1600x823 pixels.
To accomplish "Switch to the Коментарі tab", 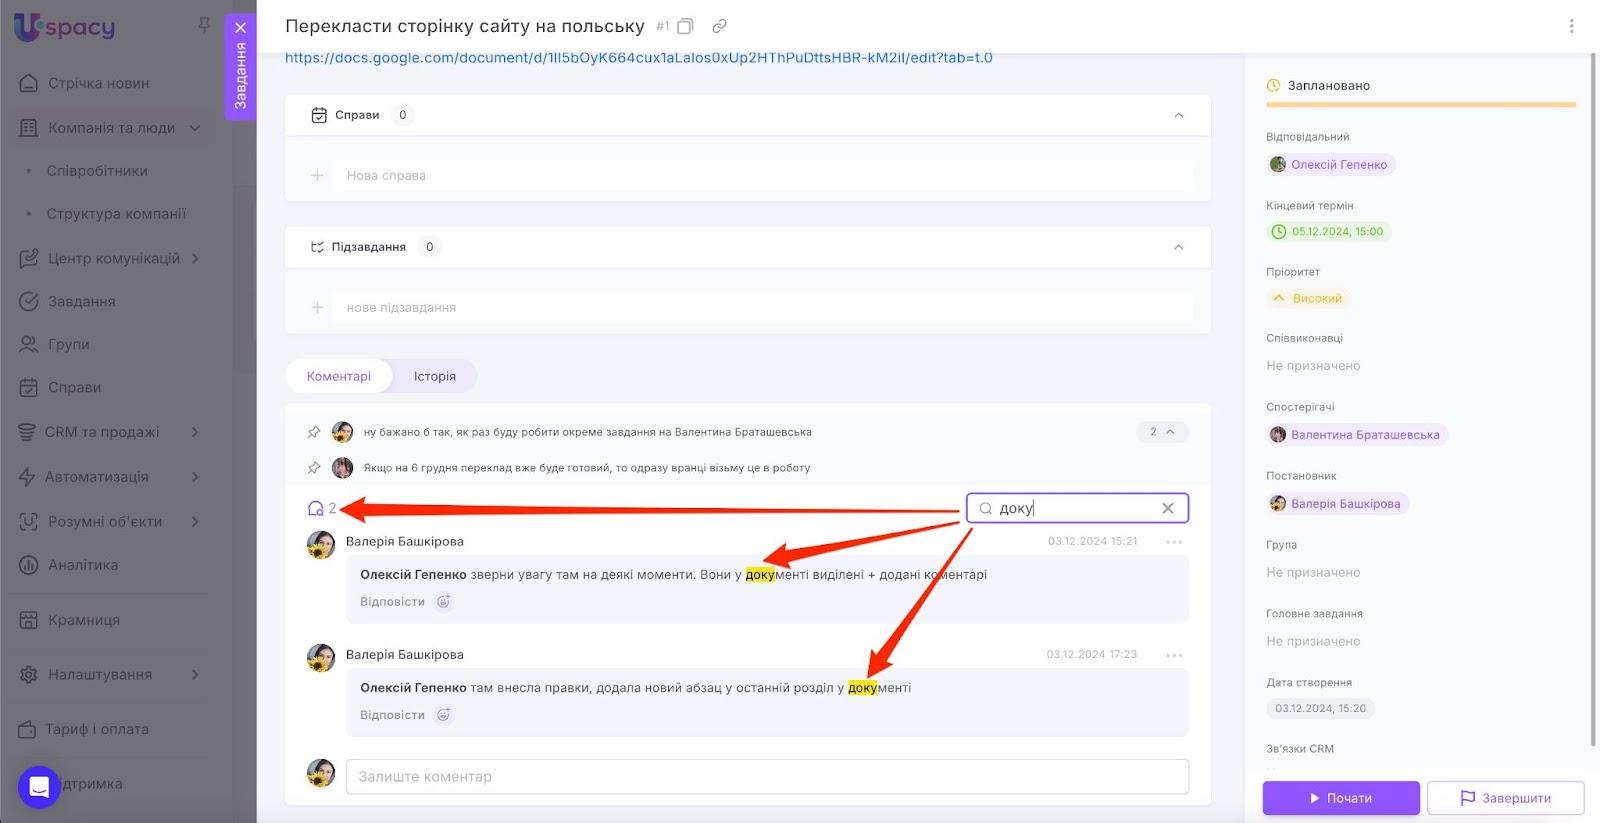I will (338, 376).
